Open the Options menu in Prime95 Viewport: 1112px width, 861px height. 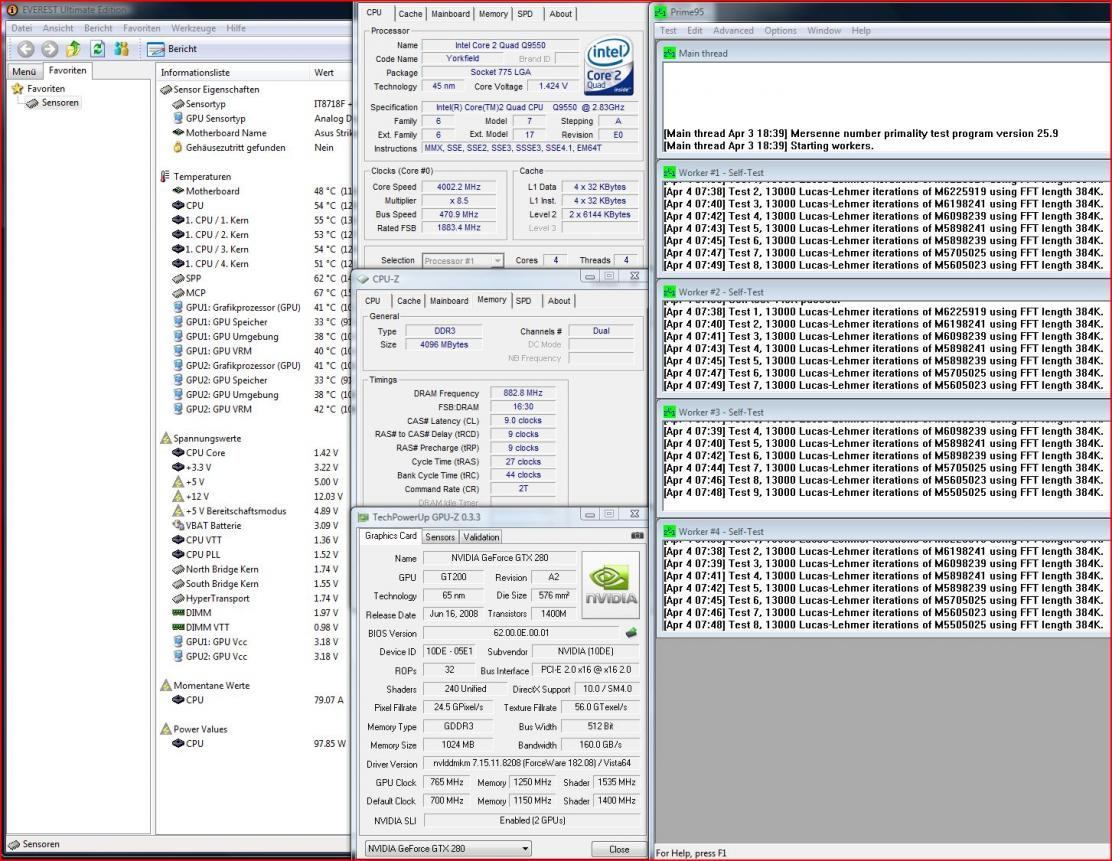(780, 31)
